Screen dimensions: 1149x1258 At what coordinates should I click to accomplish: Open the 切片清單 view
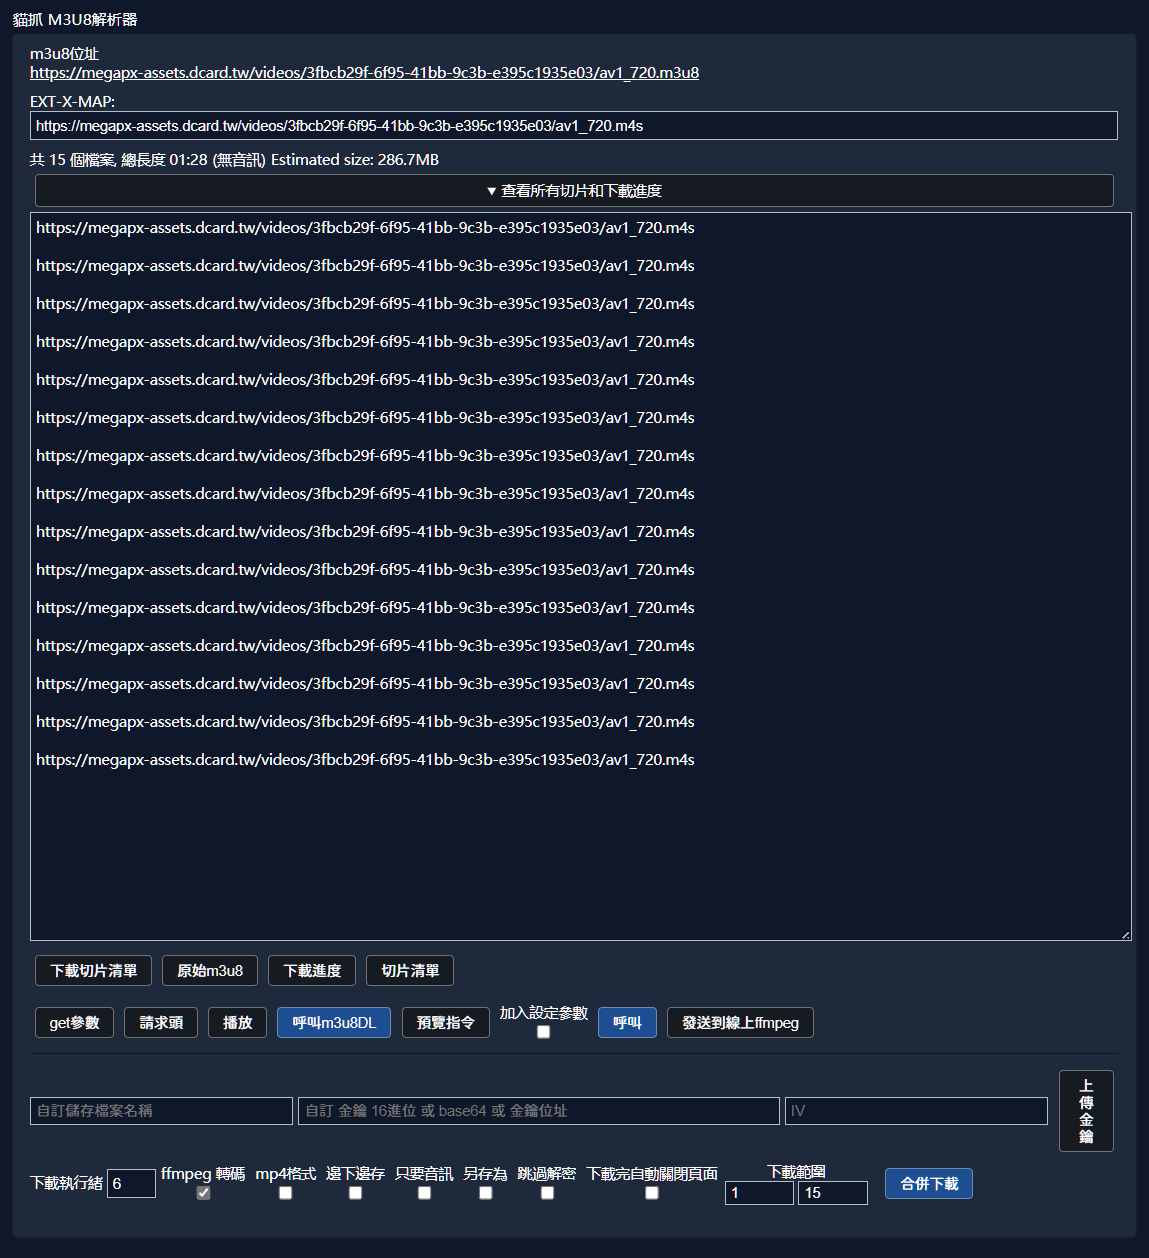click(x=409, y=970)
